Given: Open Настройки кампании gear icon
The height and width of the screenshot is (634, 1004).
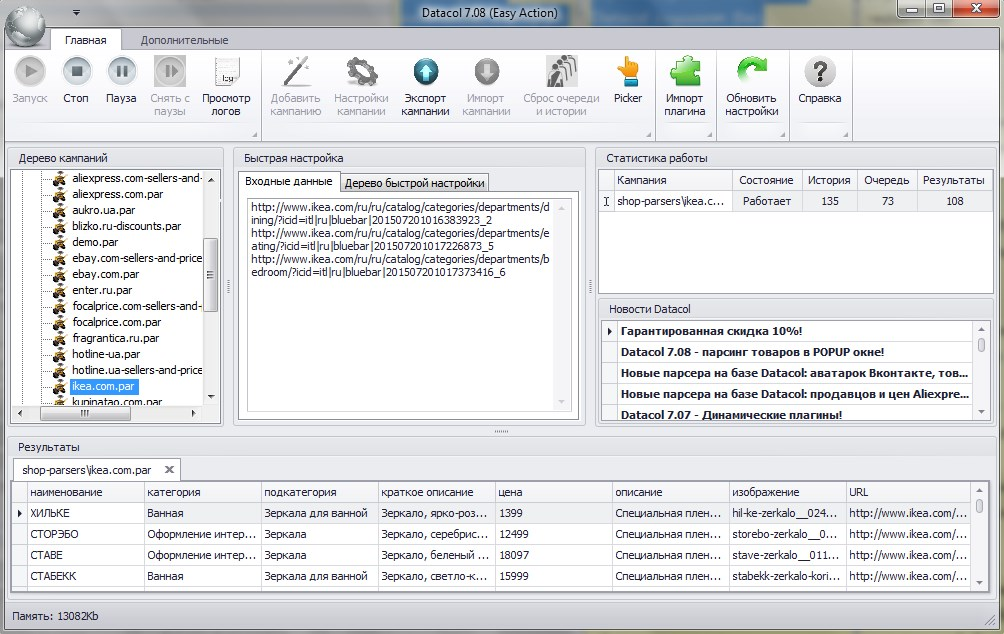Looking at the screenshot, I should tap(361, 71).
